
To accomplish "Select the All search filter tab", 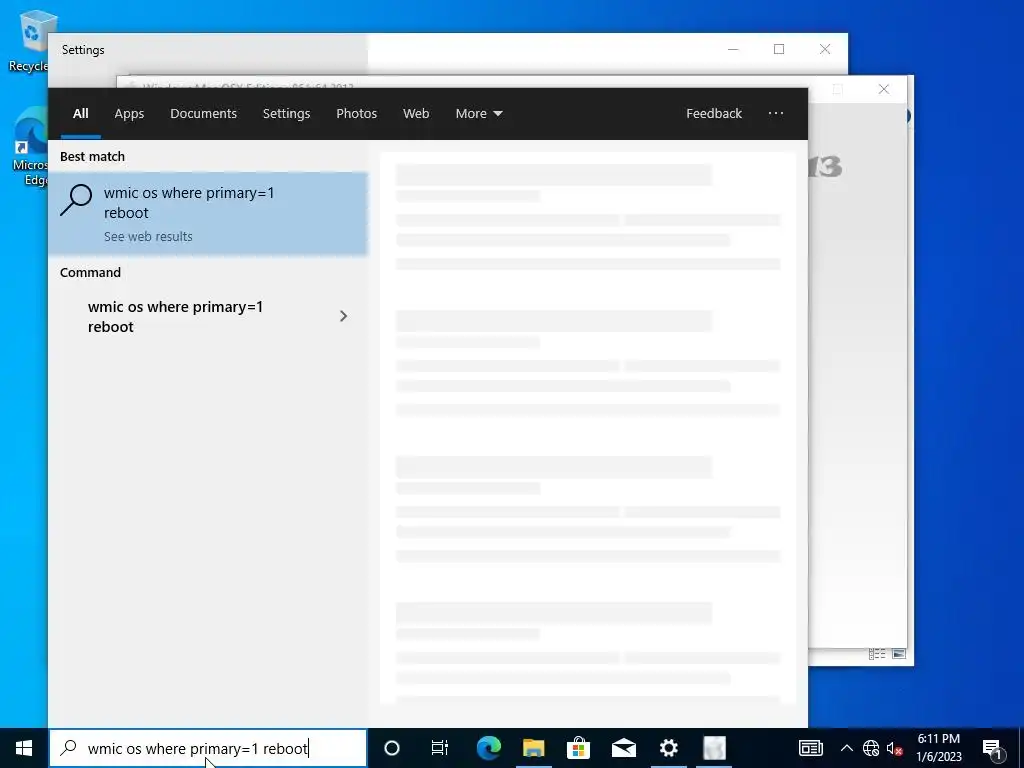I will (x=80, y=114).
